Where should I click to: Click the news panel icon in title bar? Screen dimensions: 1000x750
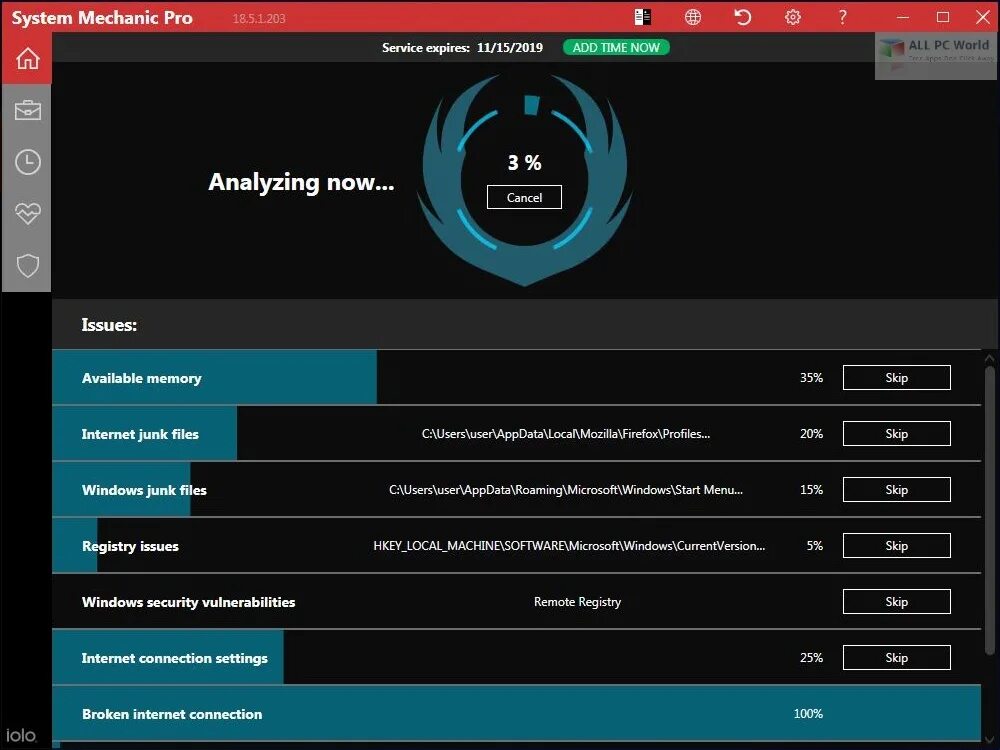(642, 17)
